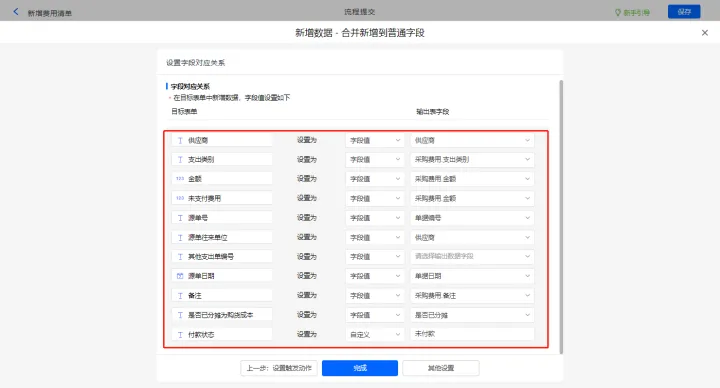Screen dimensions: 720x388
Task: Open the 字段值 dropdown in the 备注 row
Action: (375, 296)
